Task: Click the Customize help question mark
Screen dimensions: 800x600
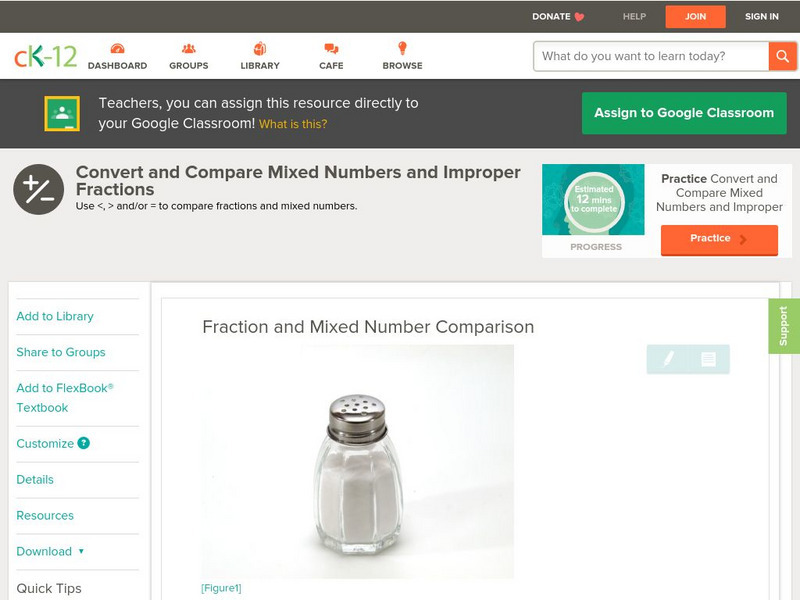Action: pos(83,443)
